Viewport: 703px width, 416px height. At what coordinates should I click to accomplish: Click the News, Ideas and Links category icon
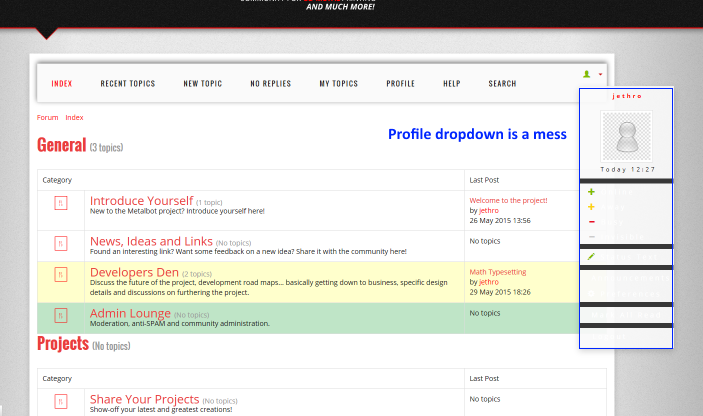[x=60, y=244]
